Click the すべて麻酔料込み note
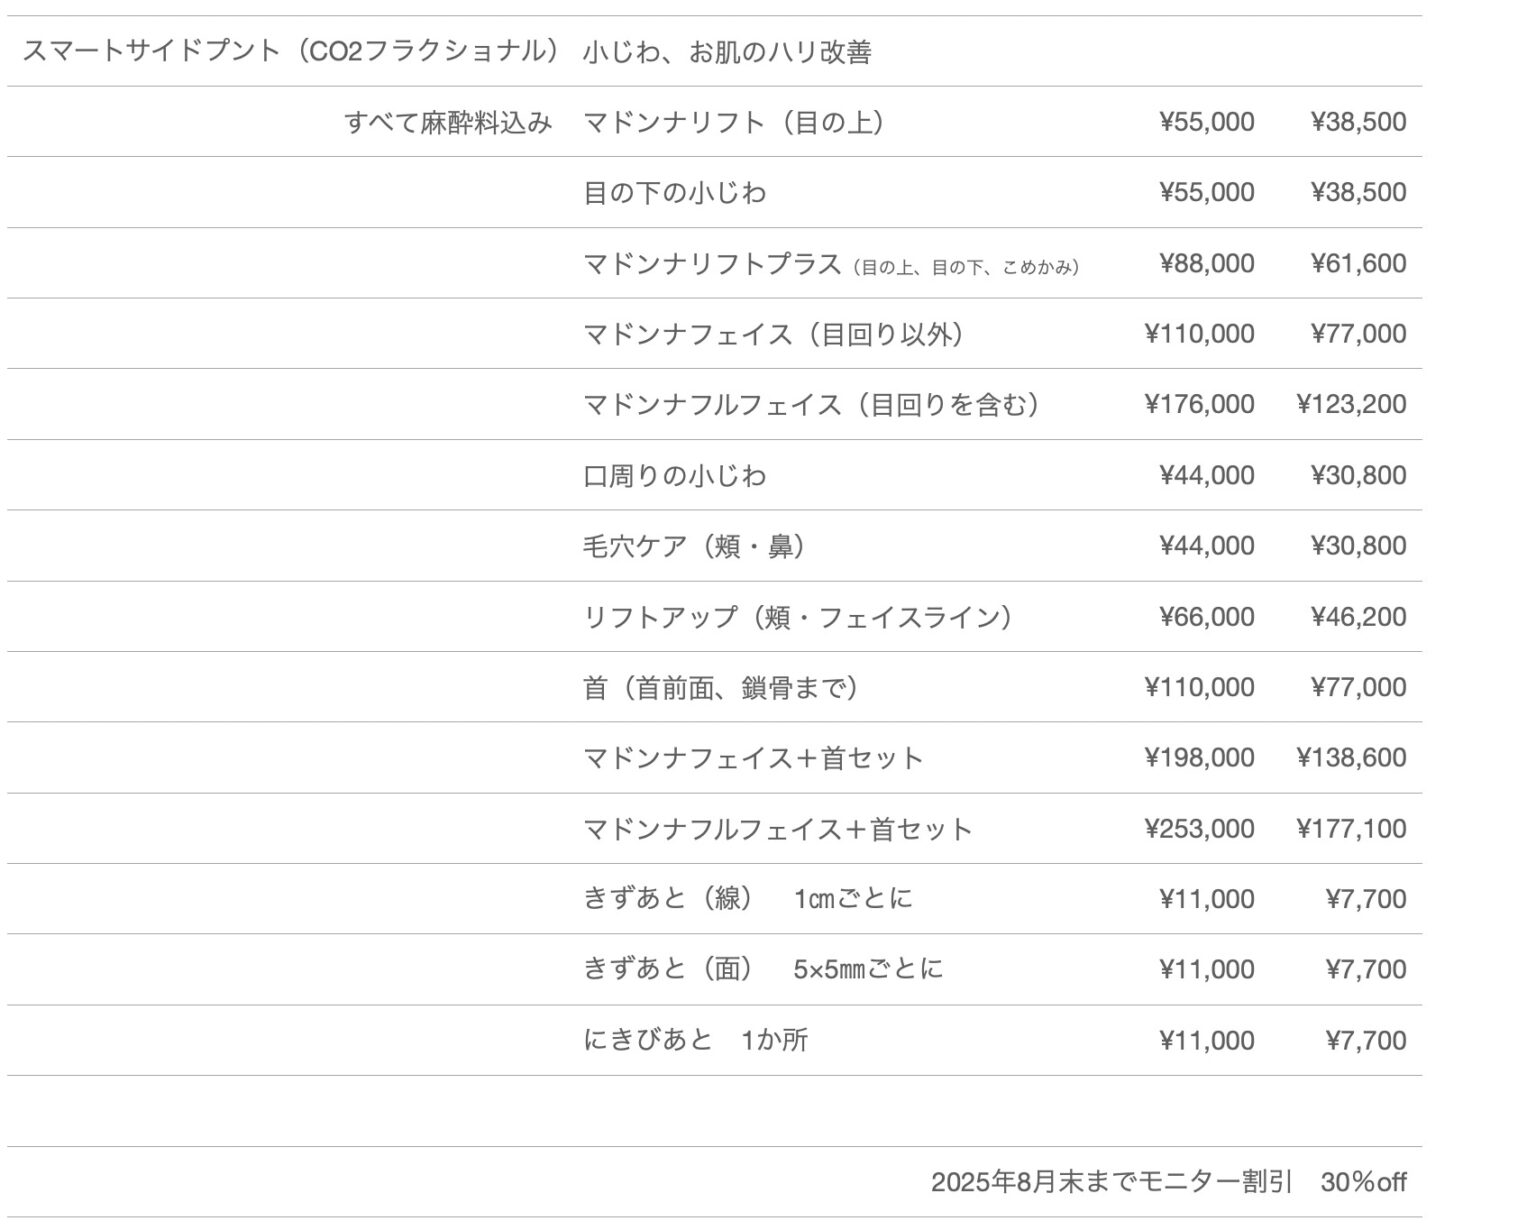 tap(448, 123)
